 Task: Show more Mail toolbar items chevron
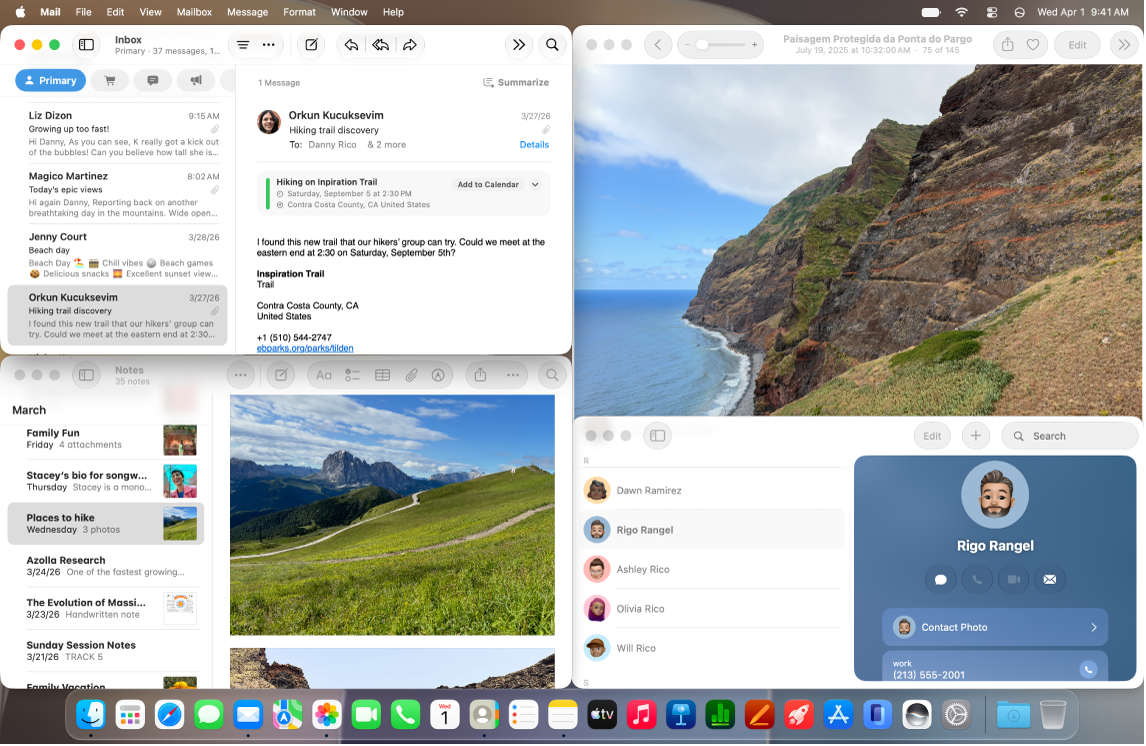(519, 45)
